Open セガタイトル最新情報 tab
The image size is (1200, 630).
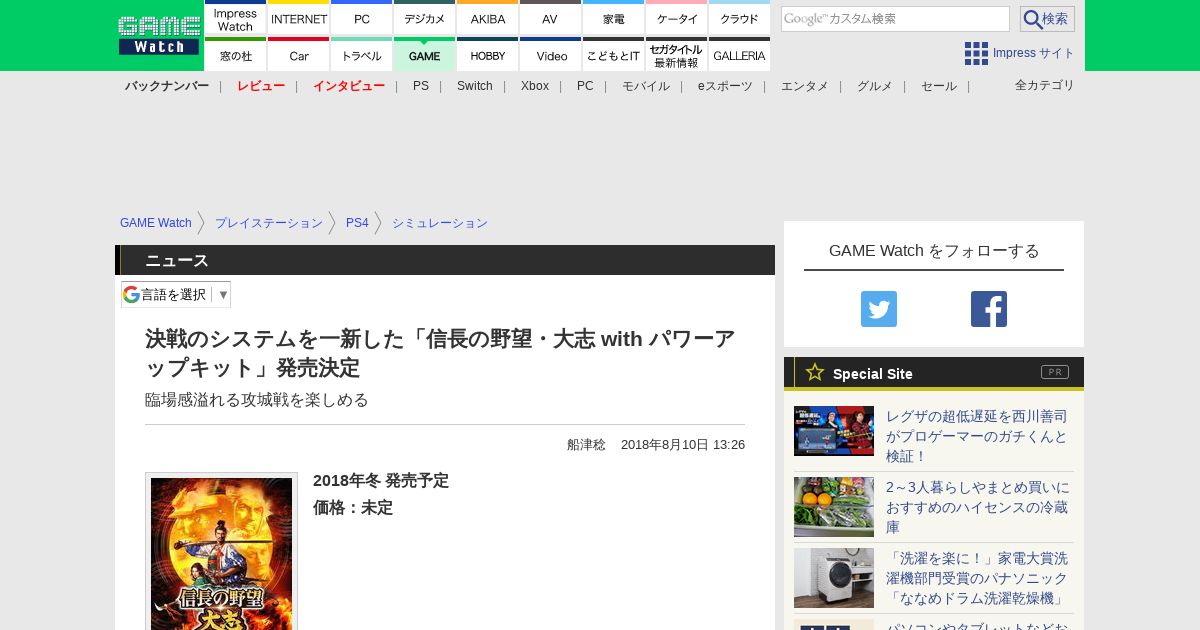point(677,55)
